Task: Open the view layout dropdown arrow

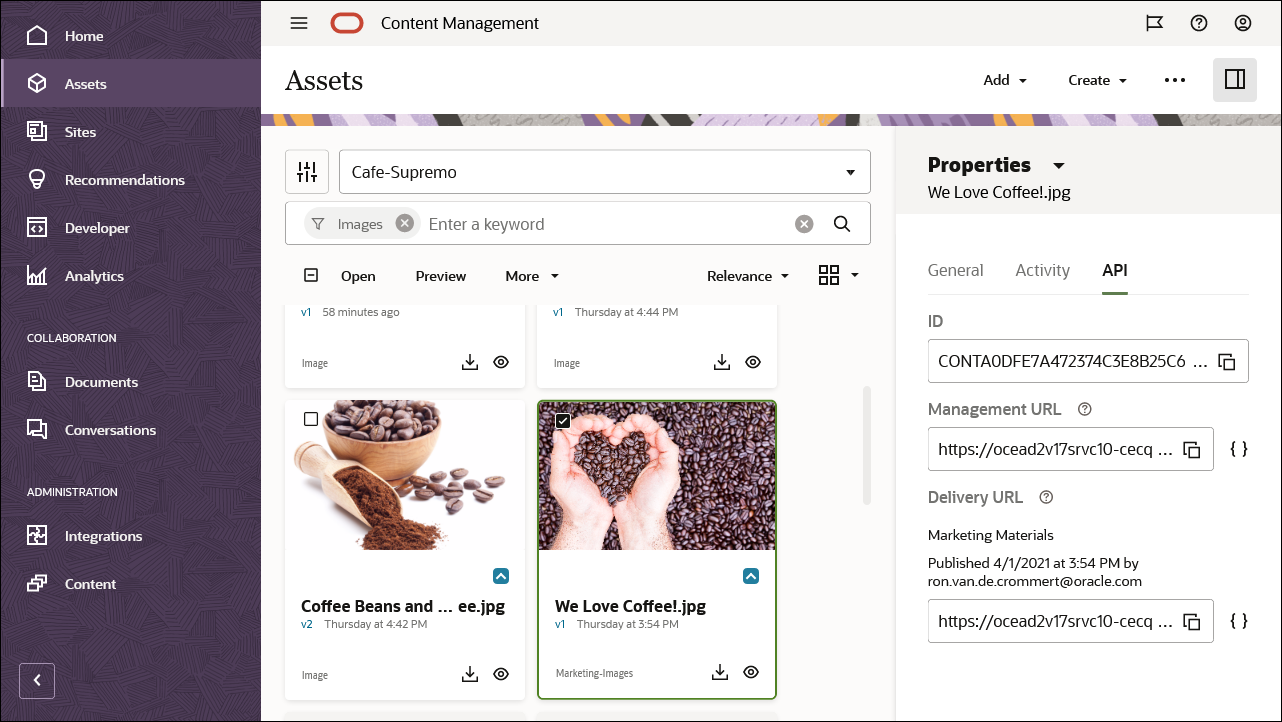Action: tap(855, 276)
